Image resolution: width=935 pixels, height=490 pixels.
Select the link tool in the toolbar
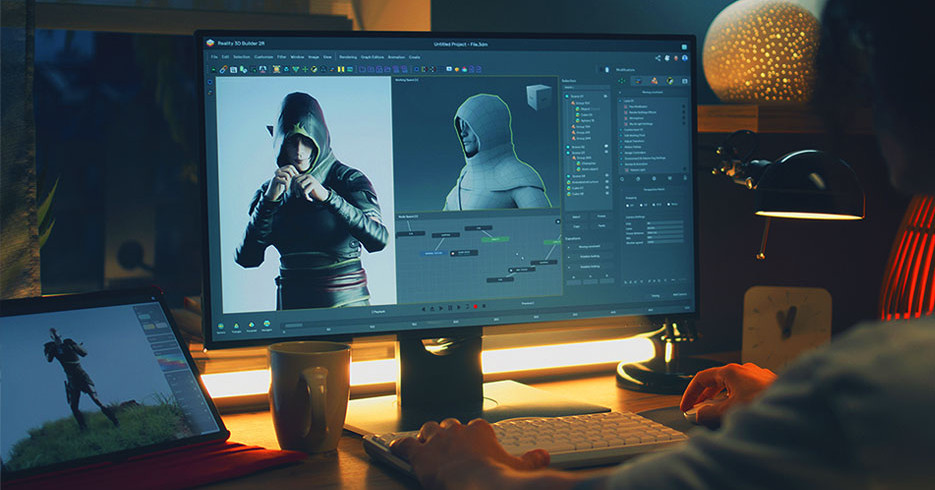222,69
